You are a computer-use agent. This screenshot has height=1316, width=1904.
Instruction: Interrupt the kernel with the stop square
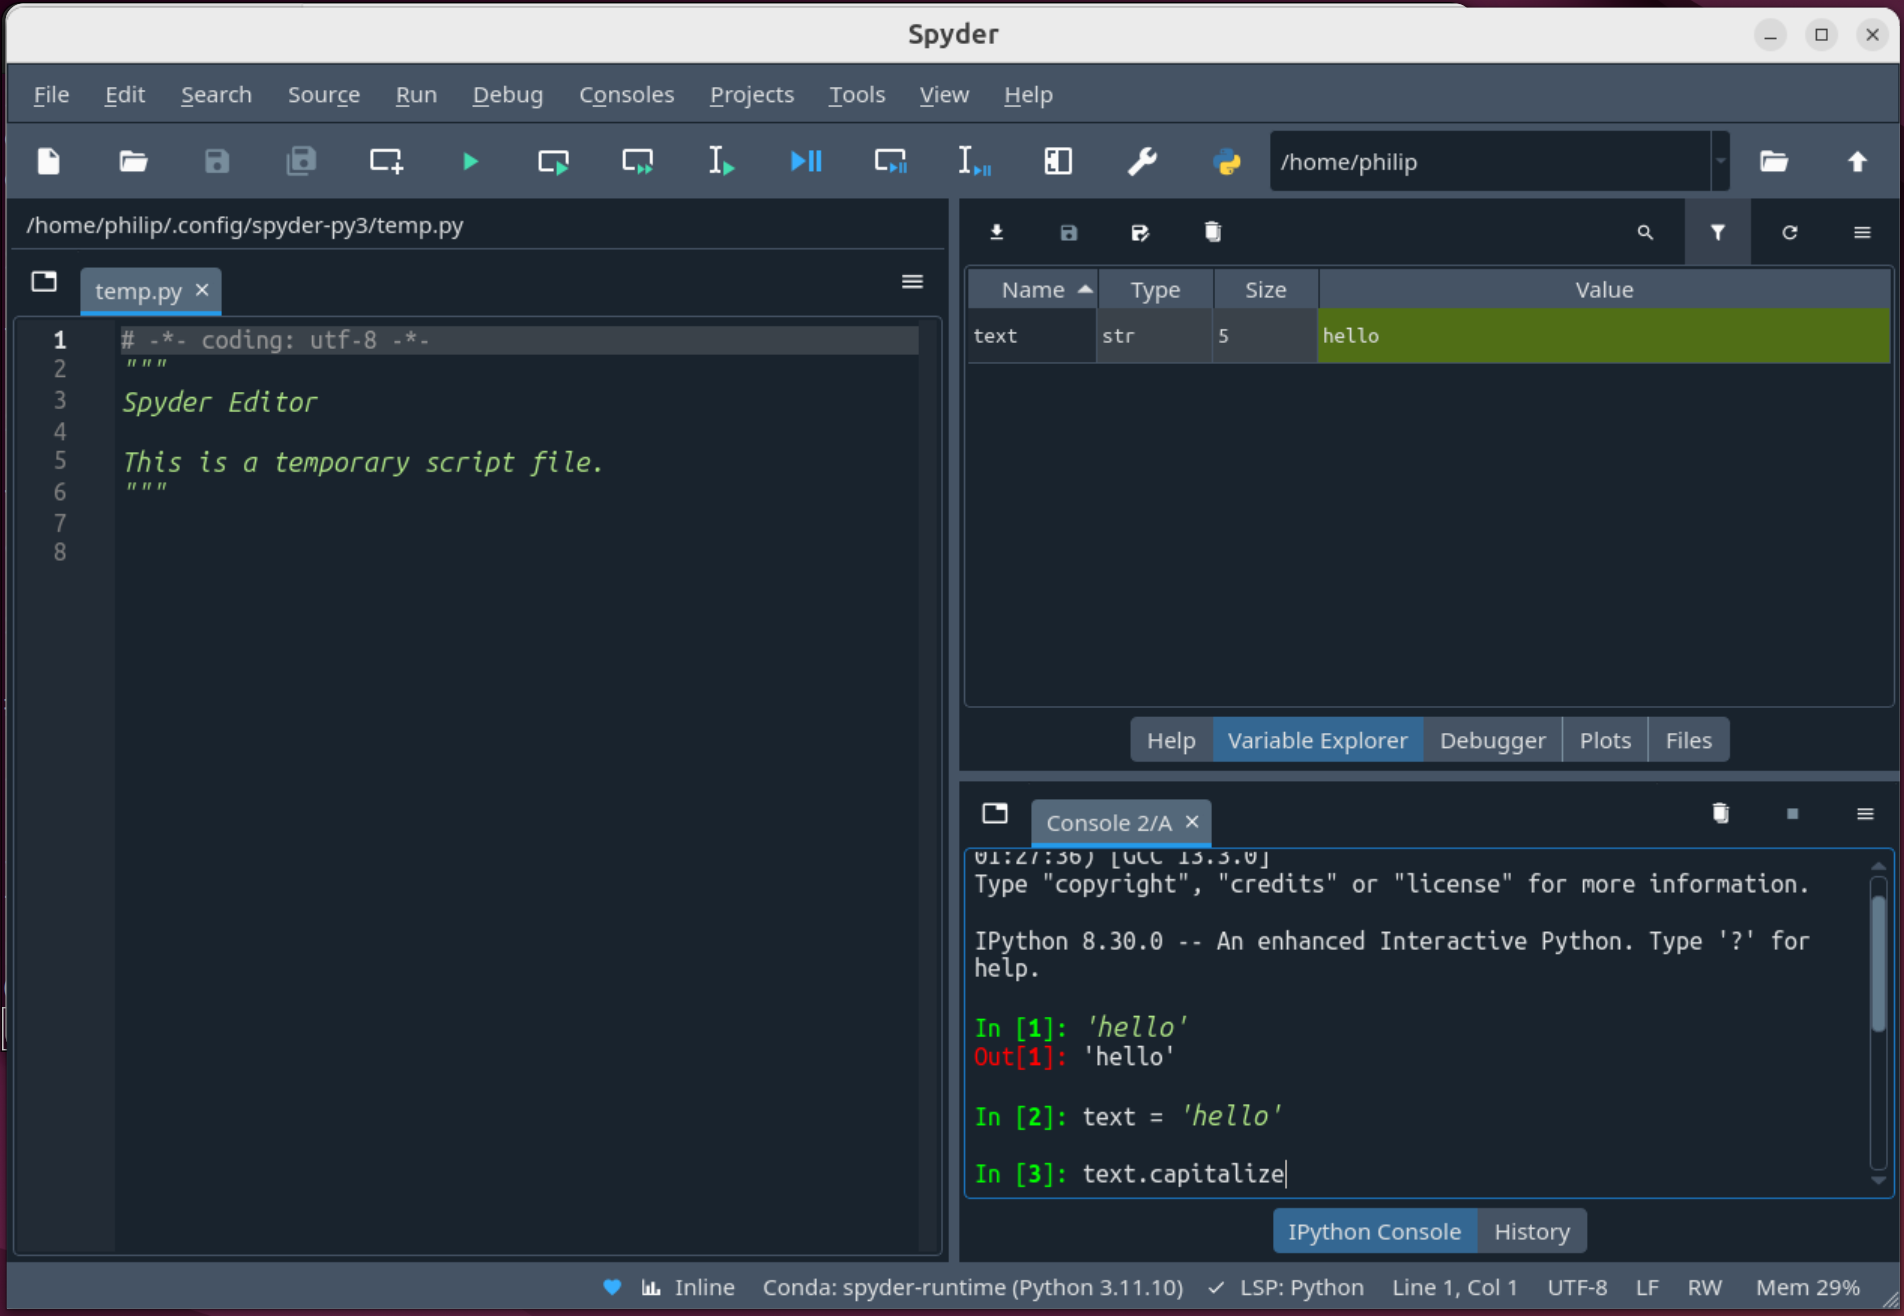(1793, 813)
